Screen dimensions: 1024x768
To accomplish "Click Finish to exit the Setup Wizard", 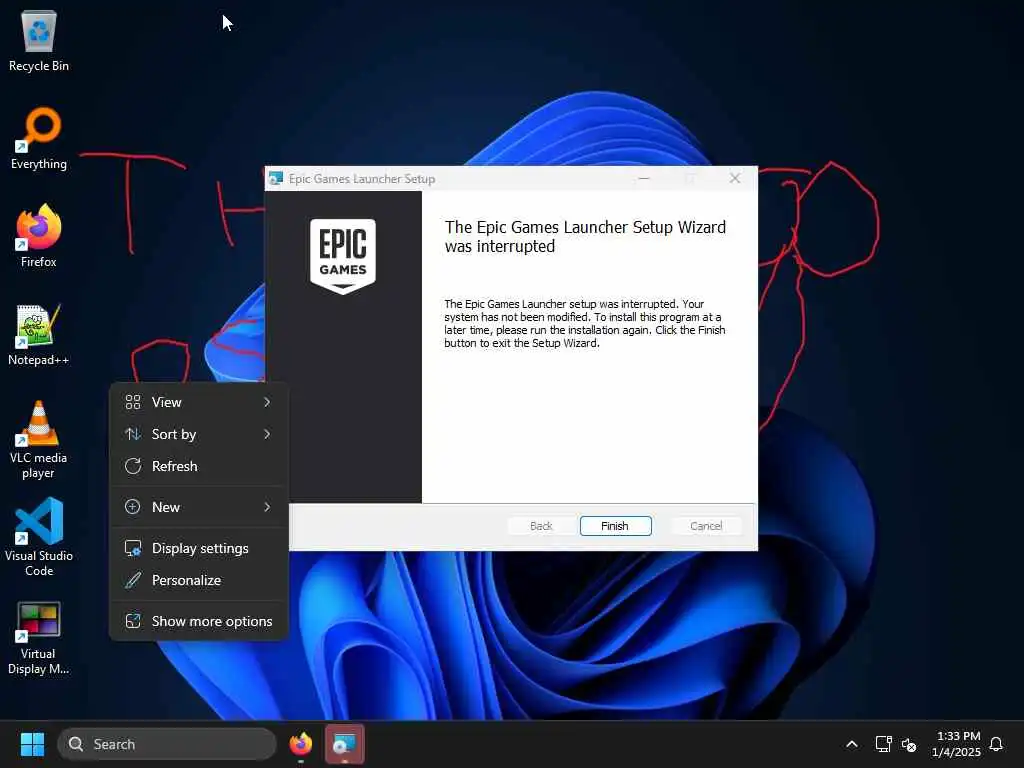I will coord(615,526).
